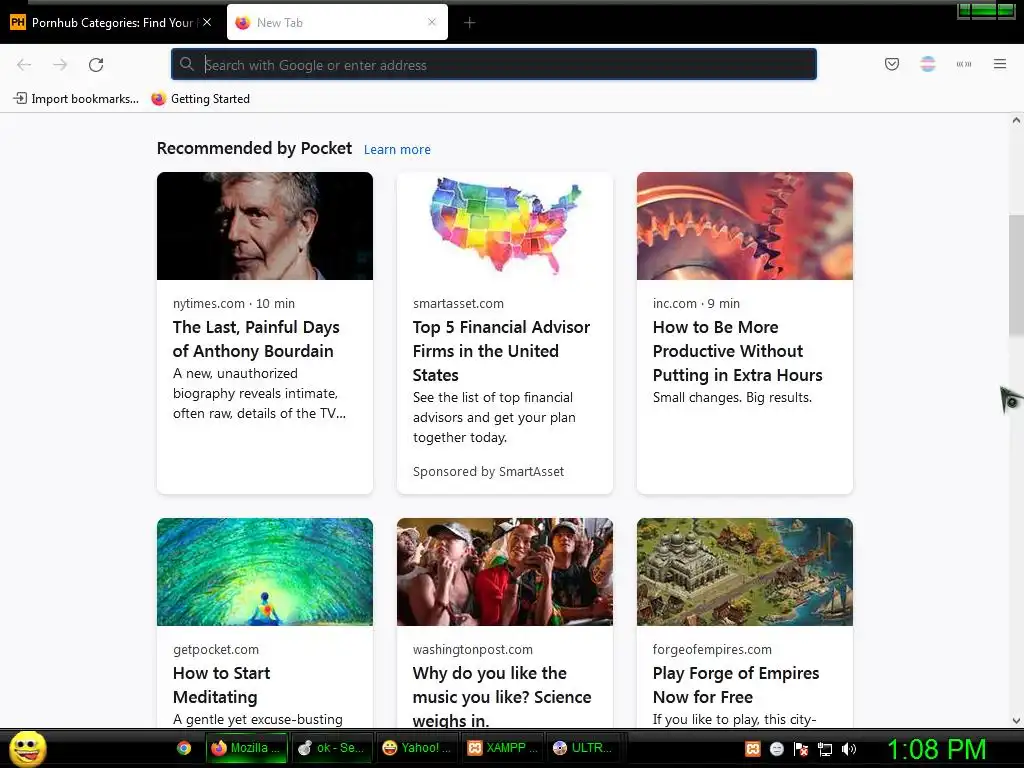The image size is (1024, 768).
Task: Open the Getting Started bookmark
Action: pos(200,99)
